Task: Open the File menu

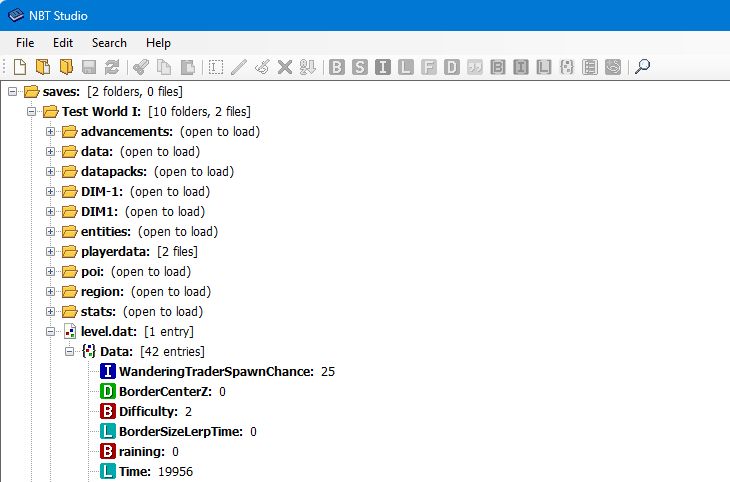Action: click(x=25, y=43)
